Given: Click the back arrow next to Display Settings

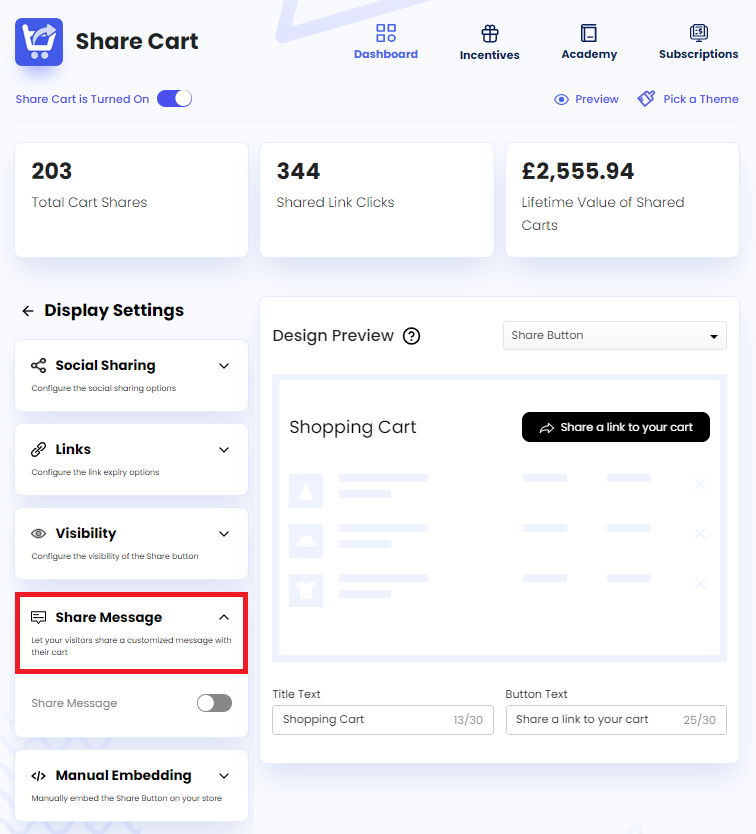Looking at the screenshot, I should [28, 311].
